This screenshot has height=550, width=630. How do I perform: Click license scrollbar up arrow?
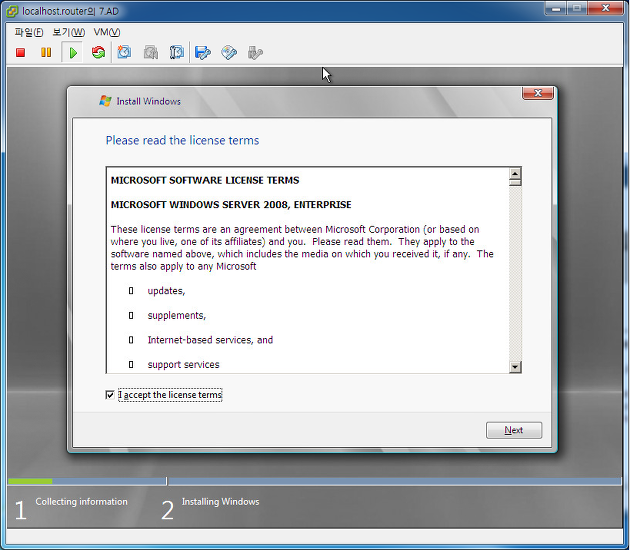[515, 174]
